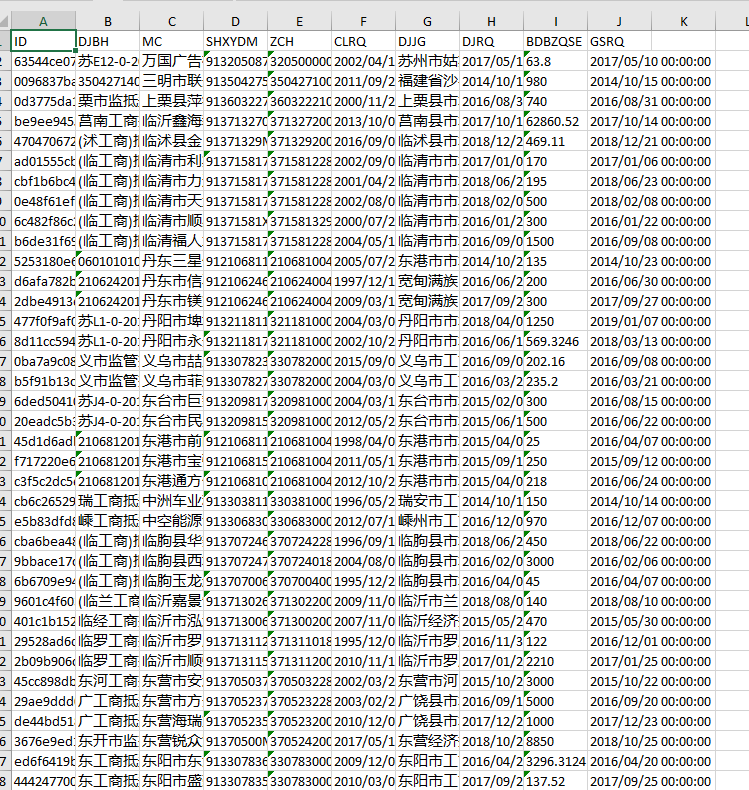The height and width of the screenshot is (790, 749).
Task: Select ID cell starting 0096837b
Action: pos(43,82)
